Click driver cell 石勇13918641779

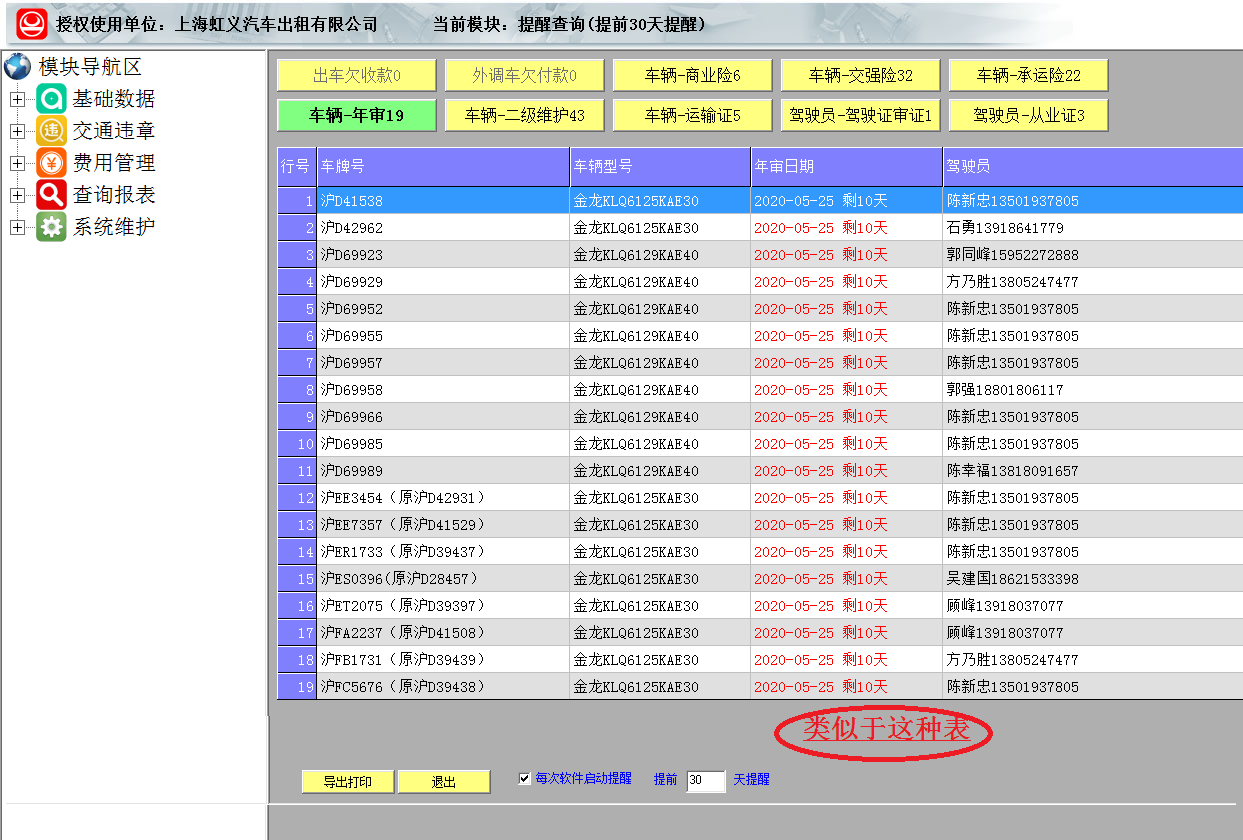point(1093,228)
